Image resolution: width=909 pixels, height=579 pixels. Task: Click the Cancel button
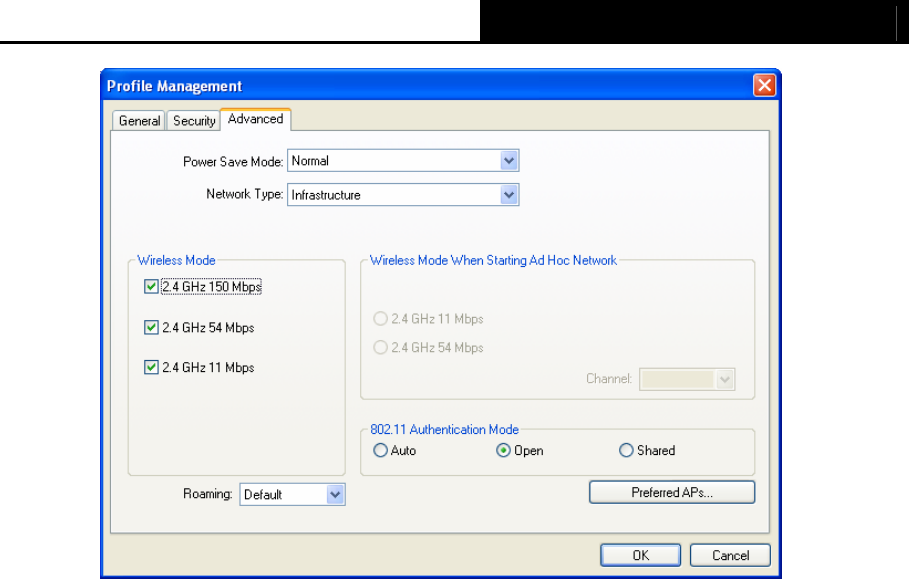coord(730,555)
